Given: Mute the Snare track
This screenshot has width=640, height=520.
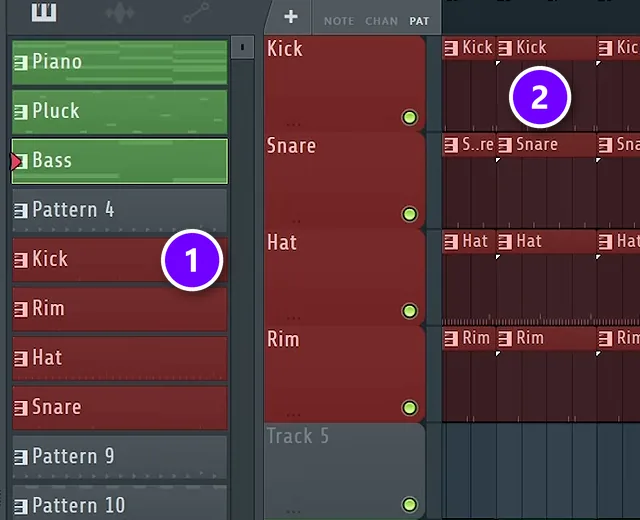Looking at the screenshot, I should tap(409, 214).
